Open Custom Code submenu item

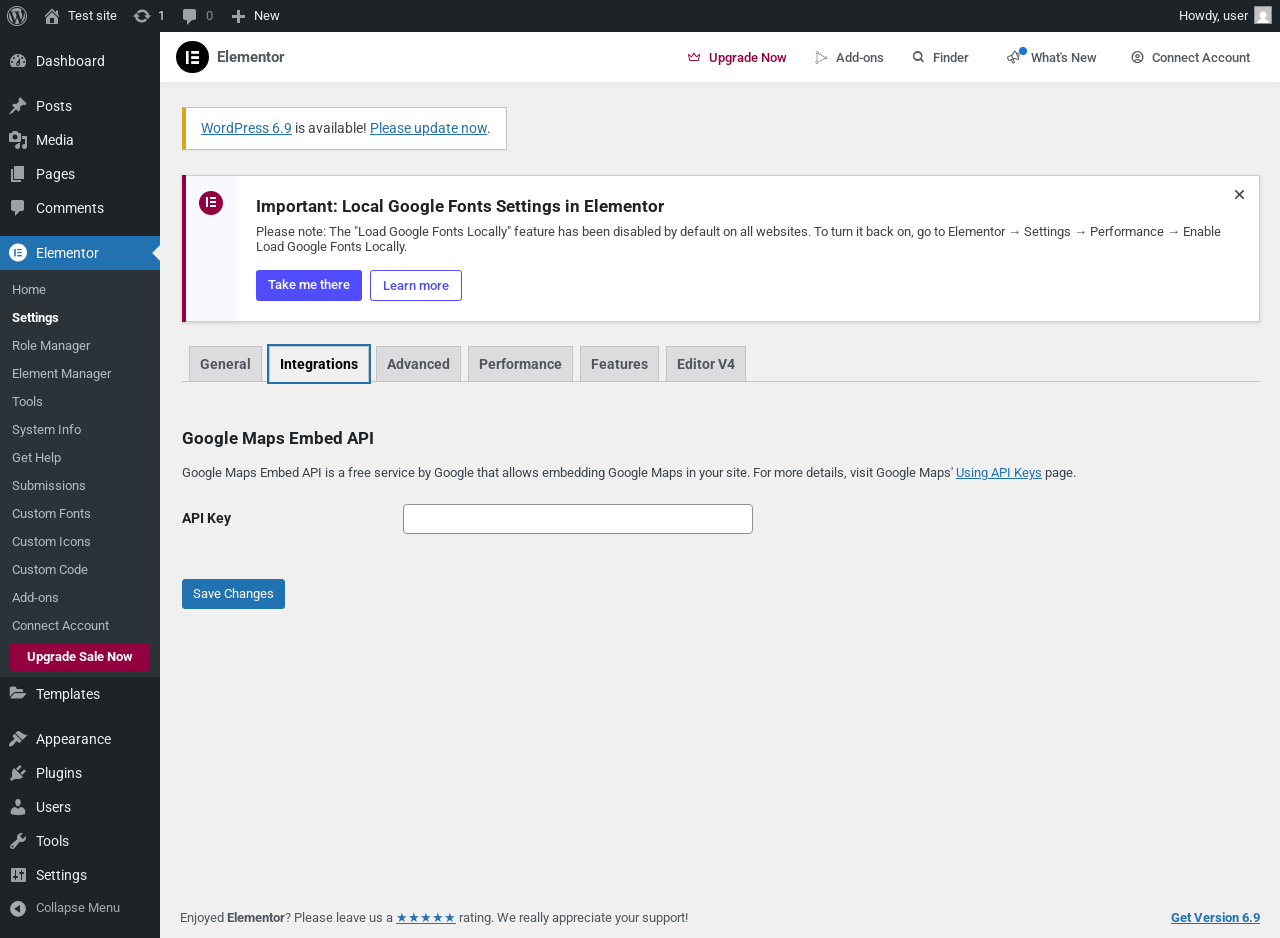click(x=50, y=570)
